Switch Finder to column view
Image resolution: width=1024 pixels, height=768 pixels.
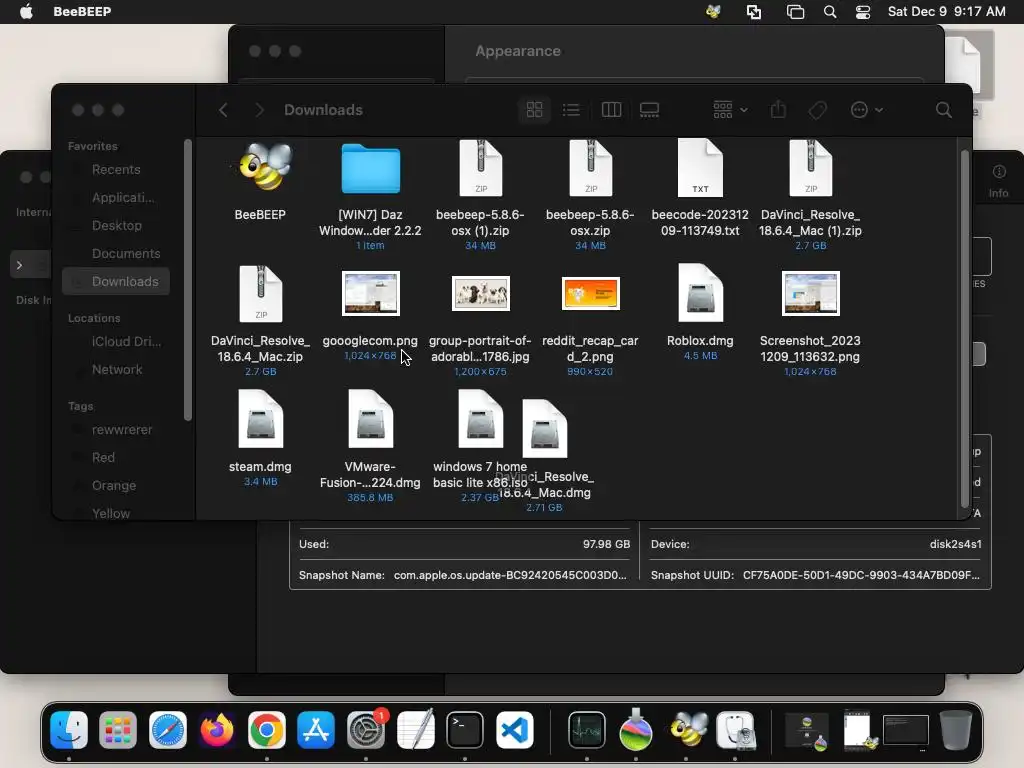click(x=611, y=110)
